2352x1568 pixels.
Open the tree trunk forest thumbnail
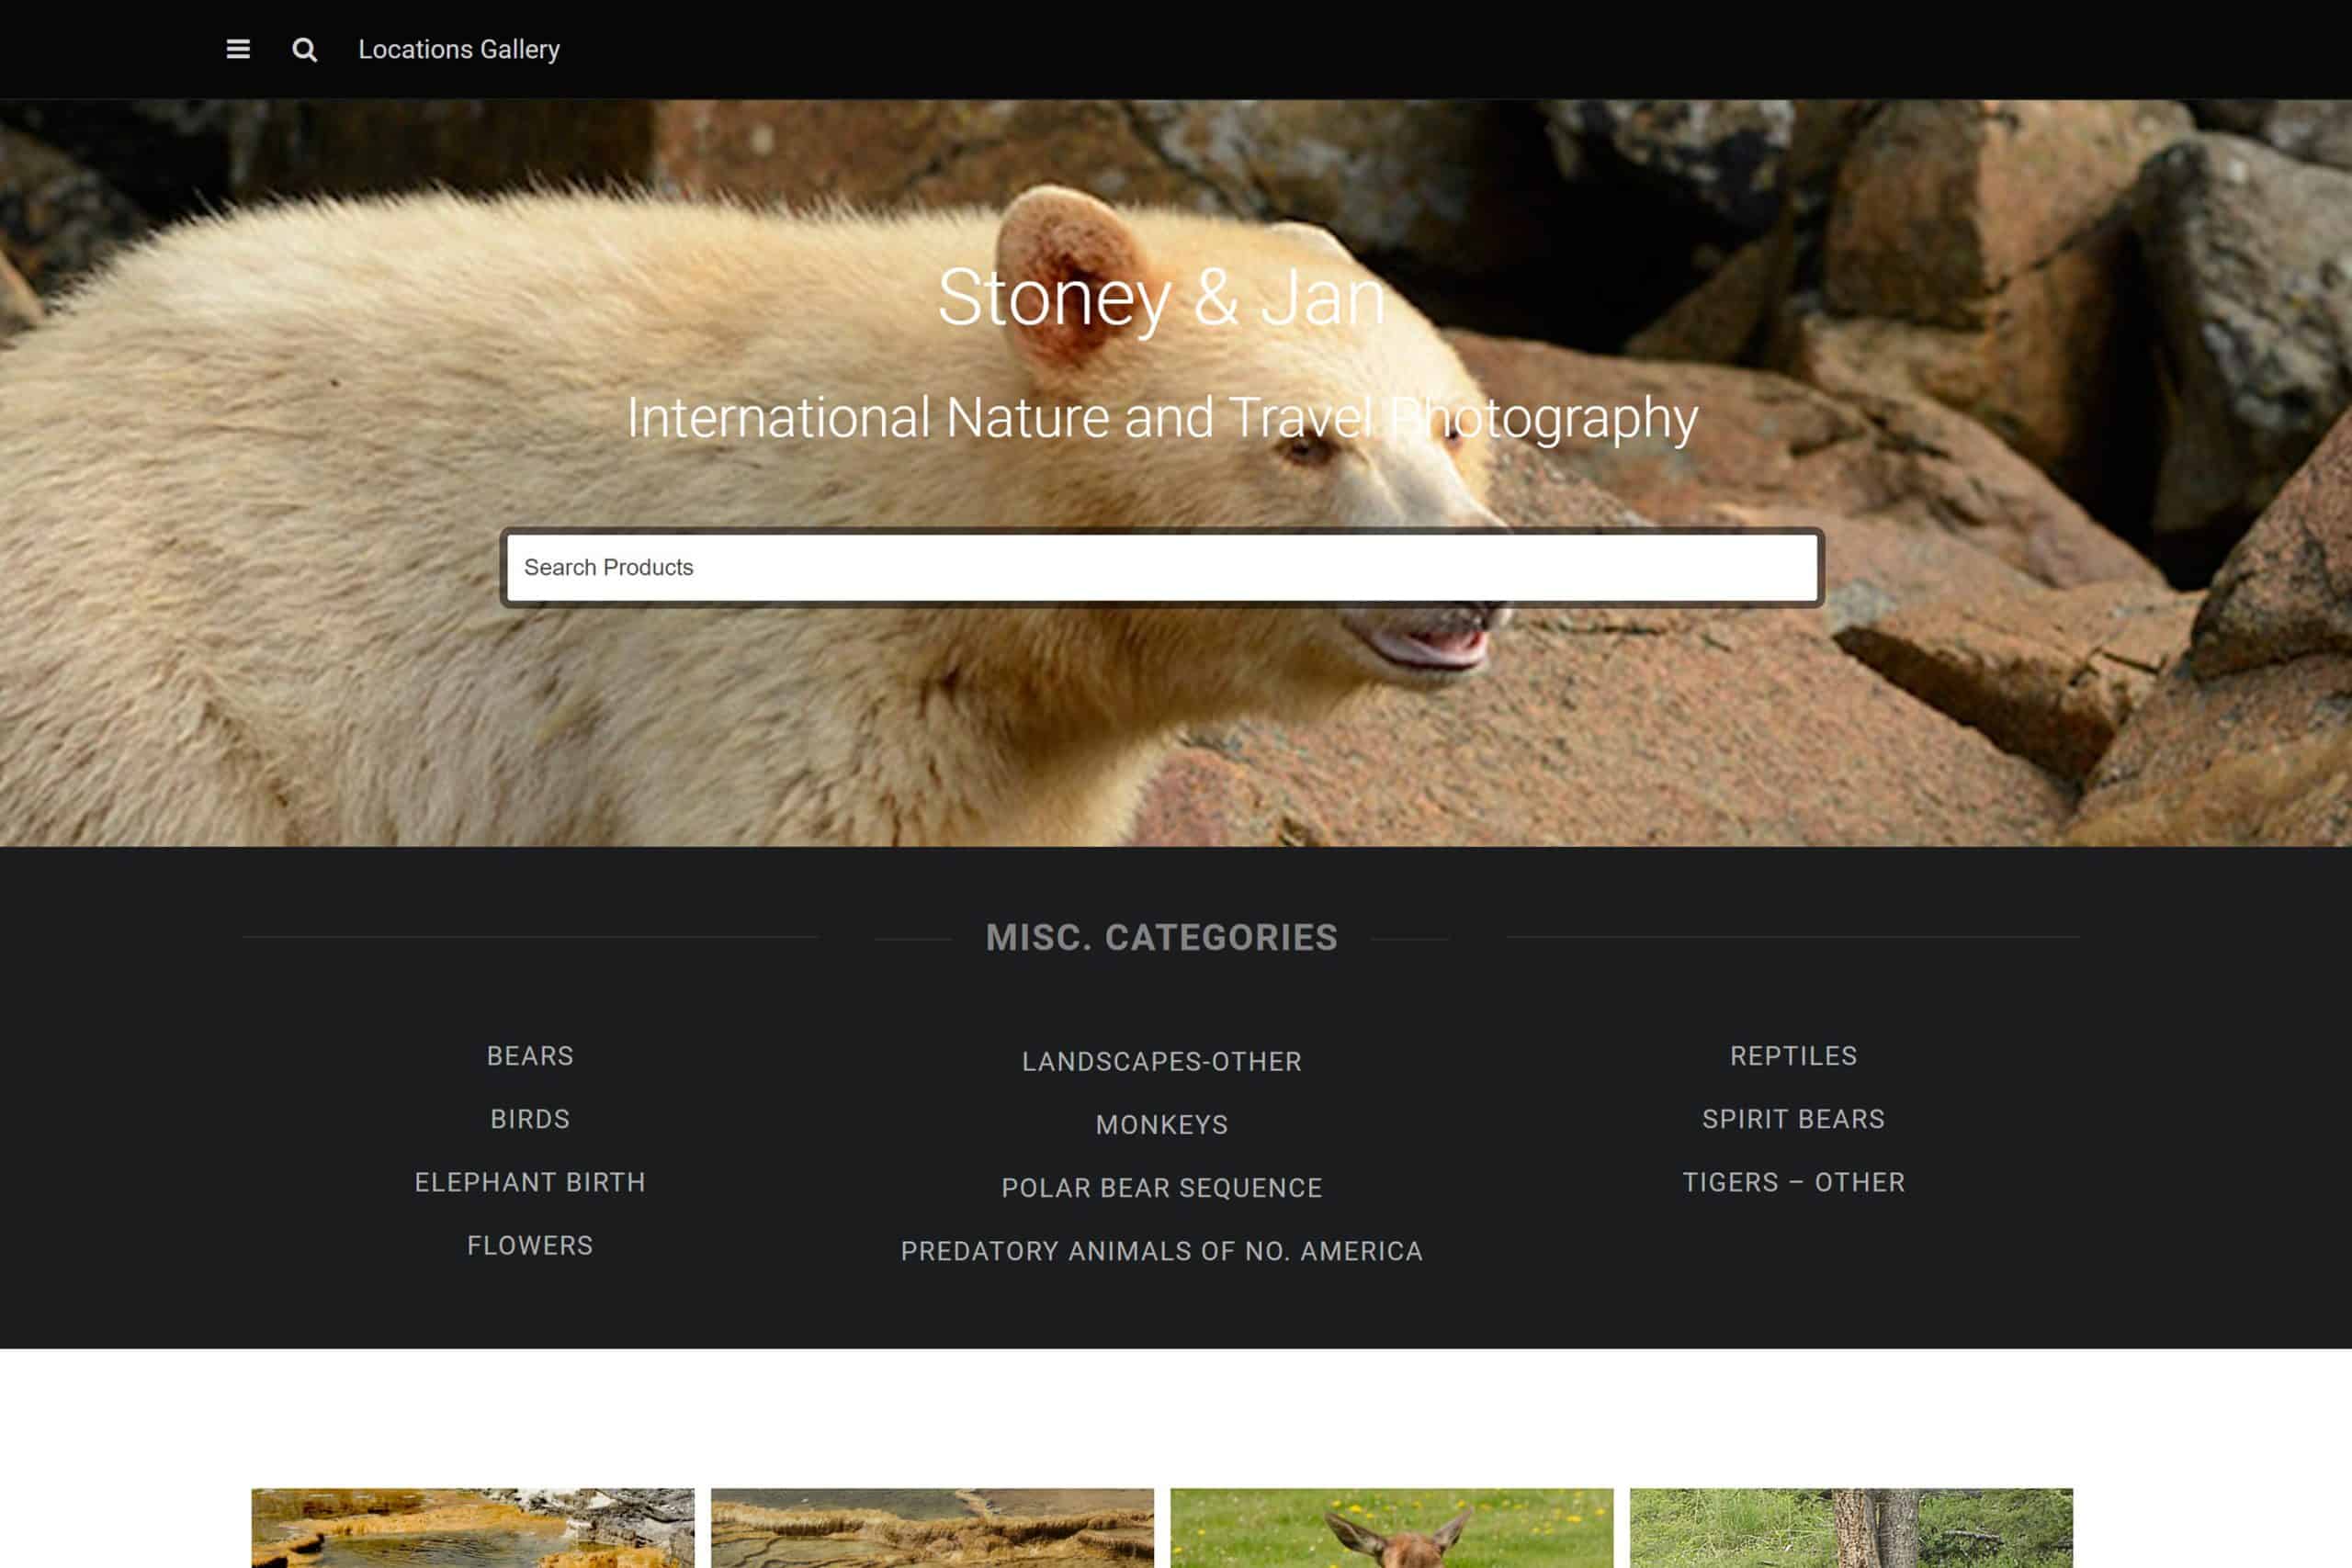(1851, 1528)
